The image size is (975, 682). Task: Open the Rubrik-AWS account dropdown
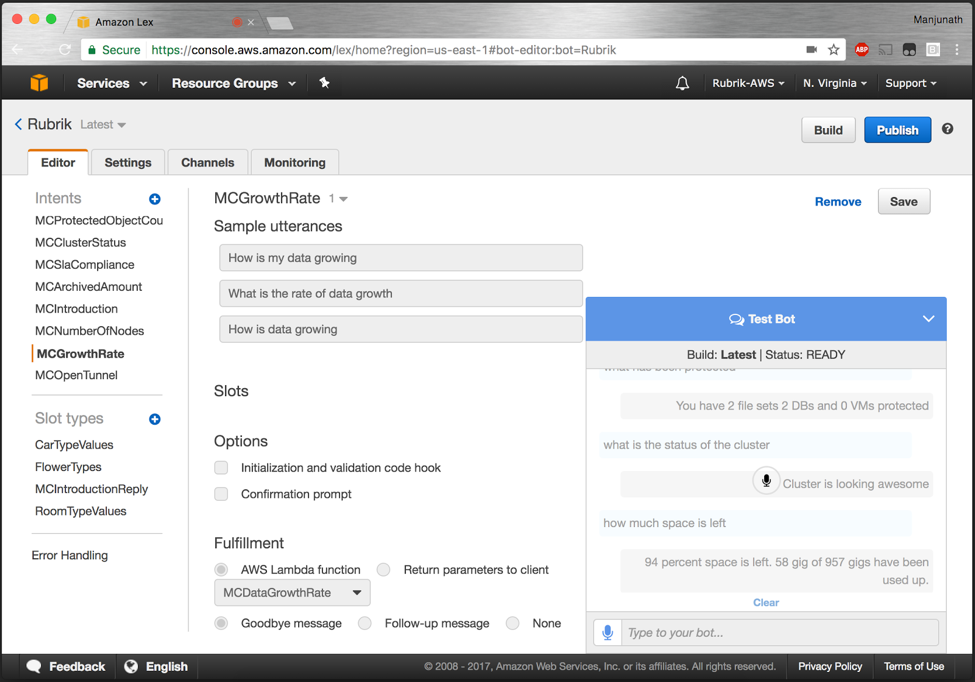[748, 83]
